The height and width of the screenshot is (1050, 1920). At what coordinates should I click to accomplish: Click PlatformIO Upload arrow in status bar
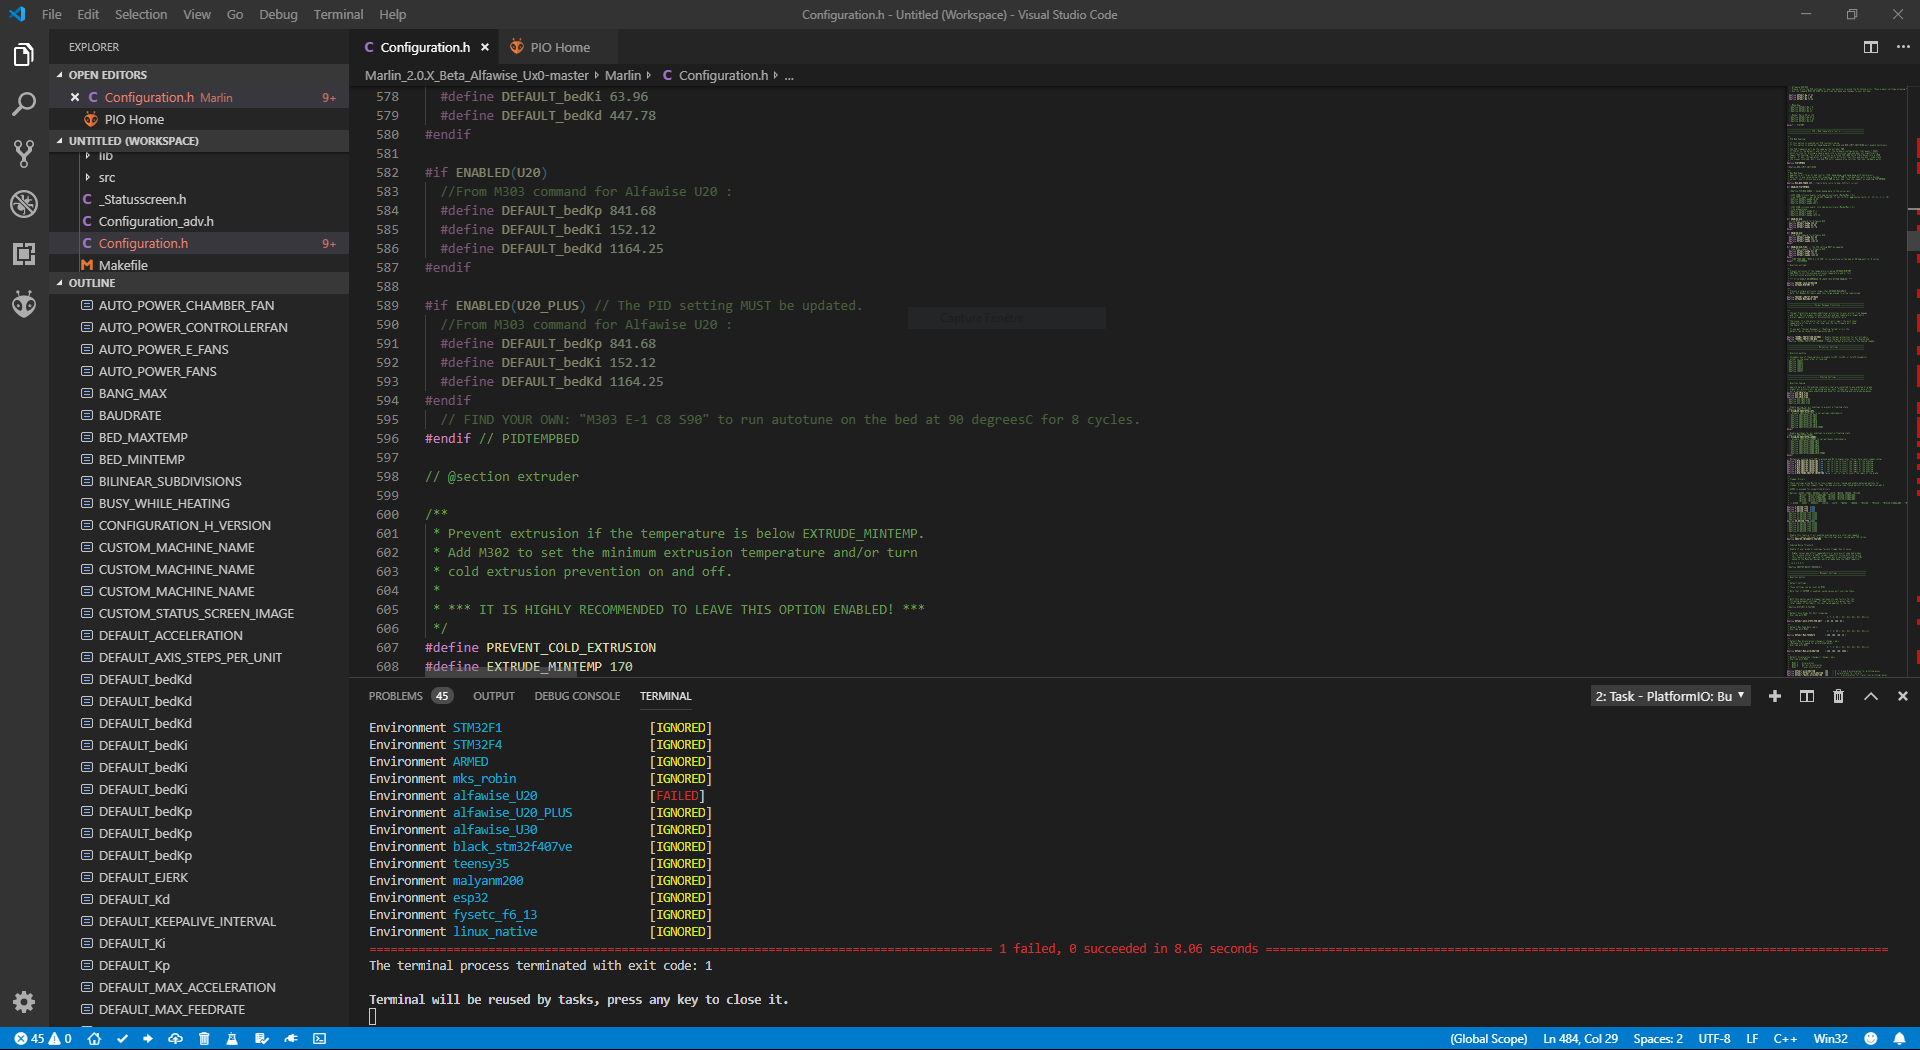148,1039
